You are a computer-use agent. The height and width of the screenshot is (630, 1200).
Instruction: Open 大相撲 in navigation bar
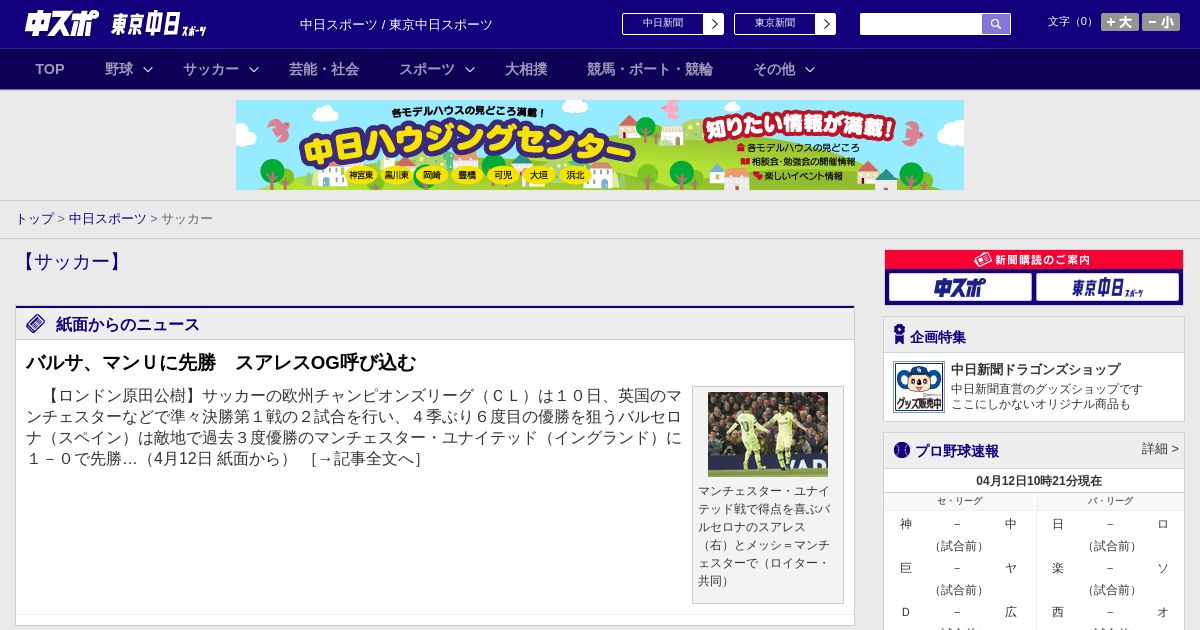pos(526,69)
